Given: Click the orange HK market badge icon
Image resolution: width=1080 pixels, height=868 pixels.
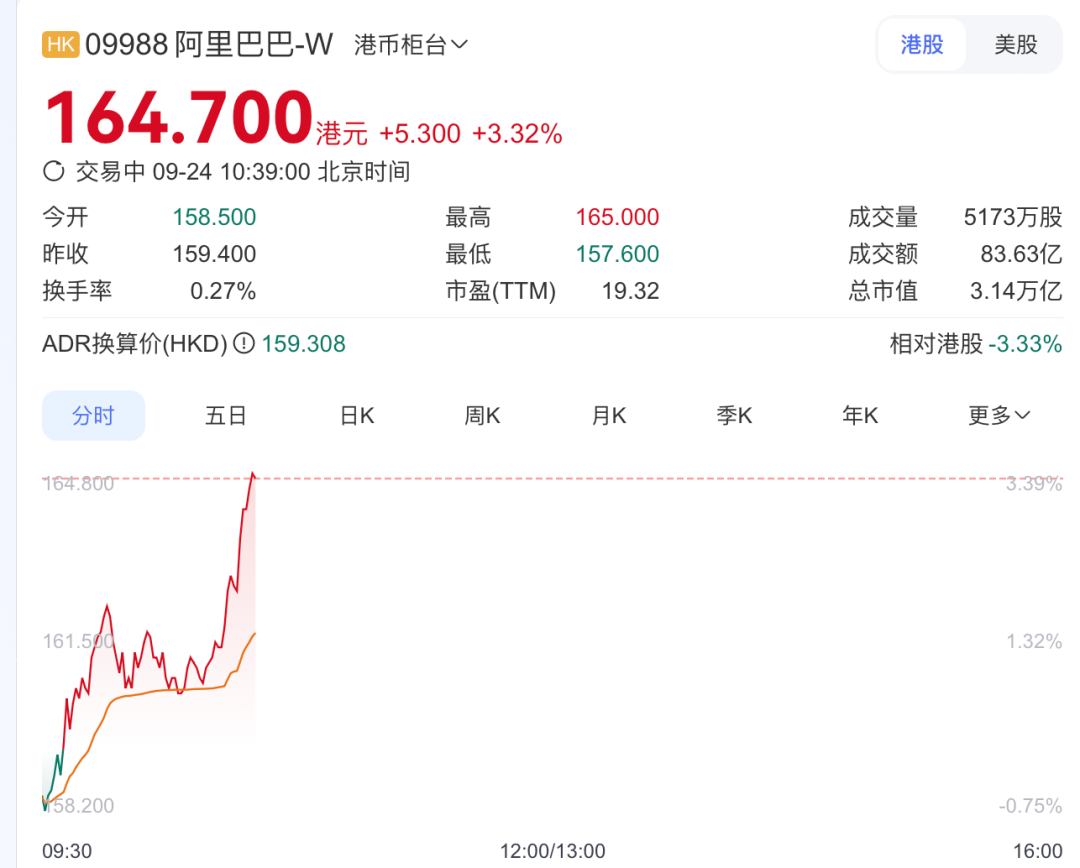Looking at the screenshot, I should pos(60,45).
